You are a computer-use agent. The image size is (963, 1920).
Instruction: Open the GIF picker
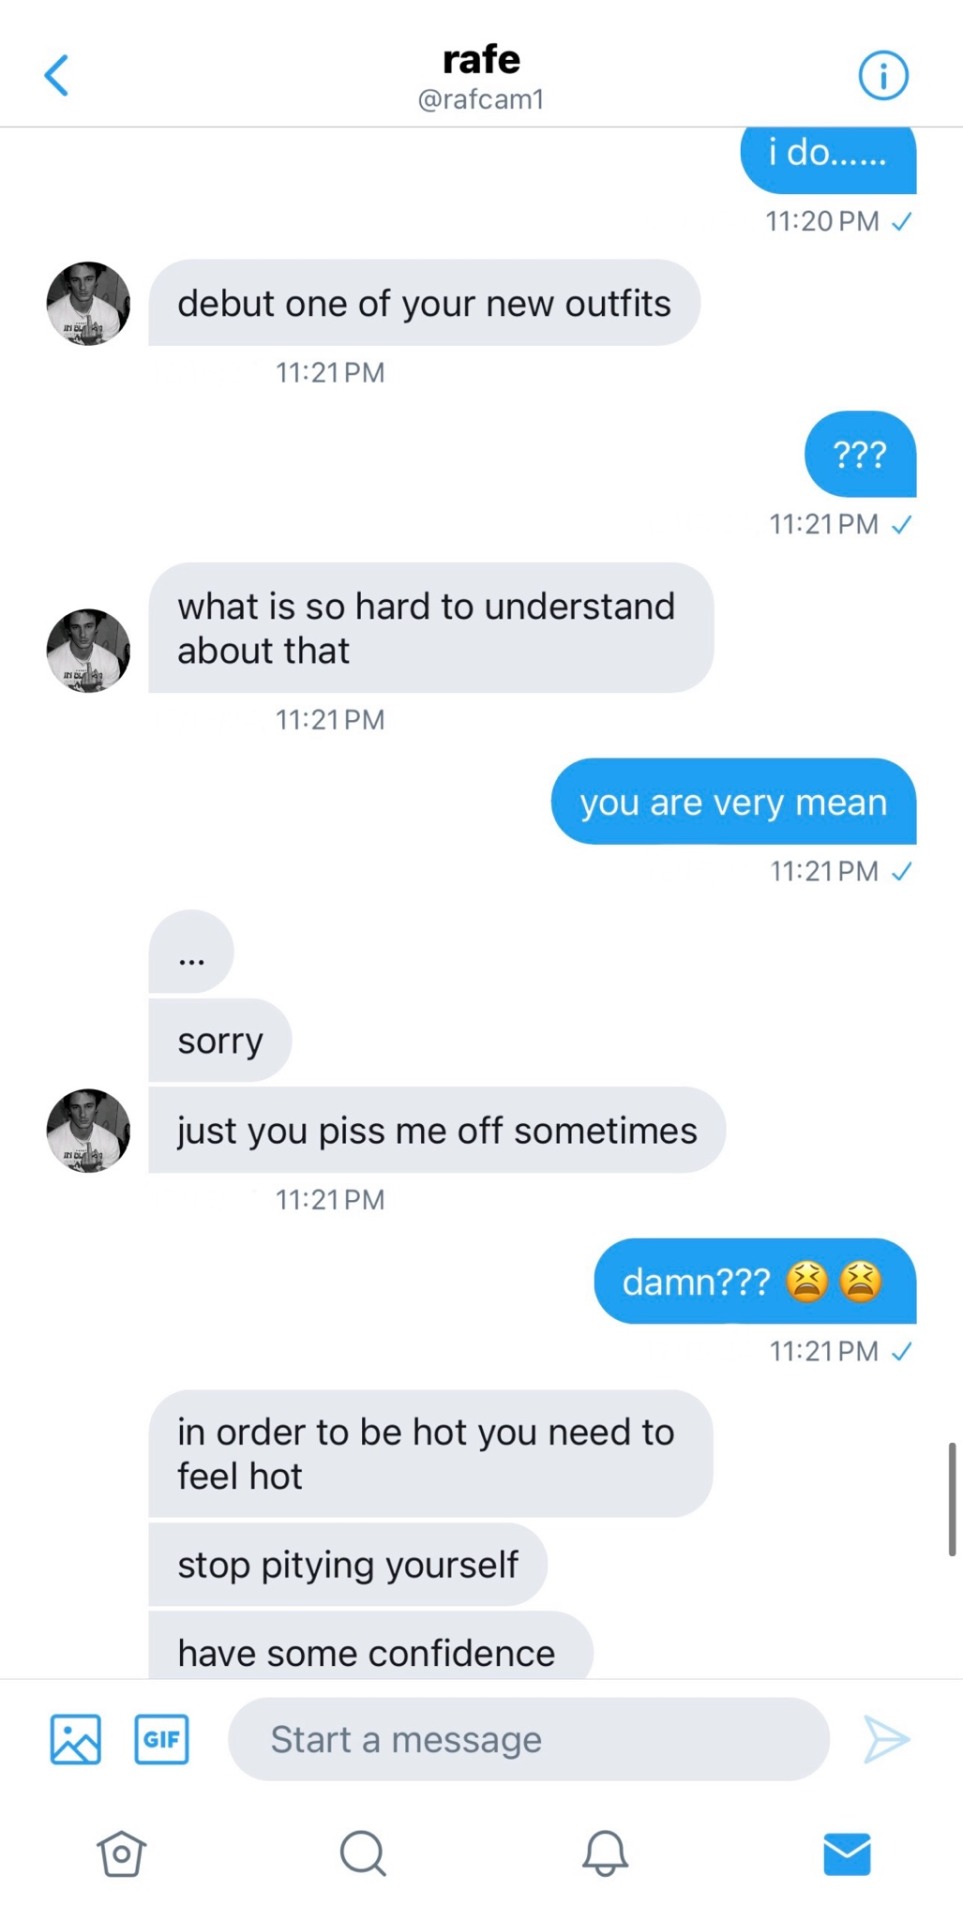161,1739
